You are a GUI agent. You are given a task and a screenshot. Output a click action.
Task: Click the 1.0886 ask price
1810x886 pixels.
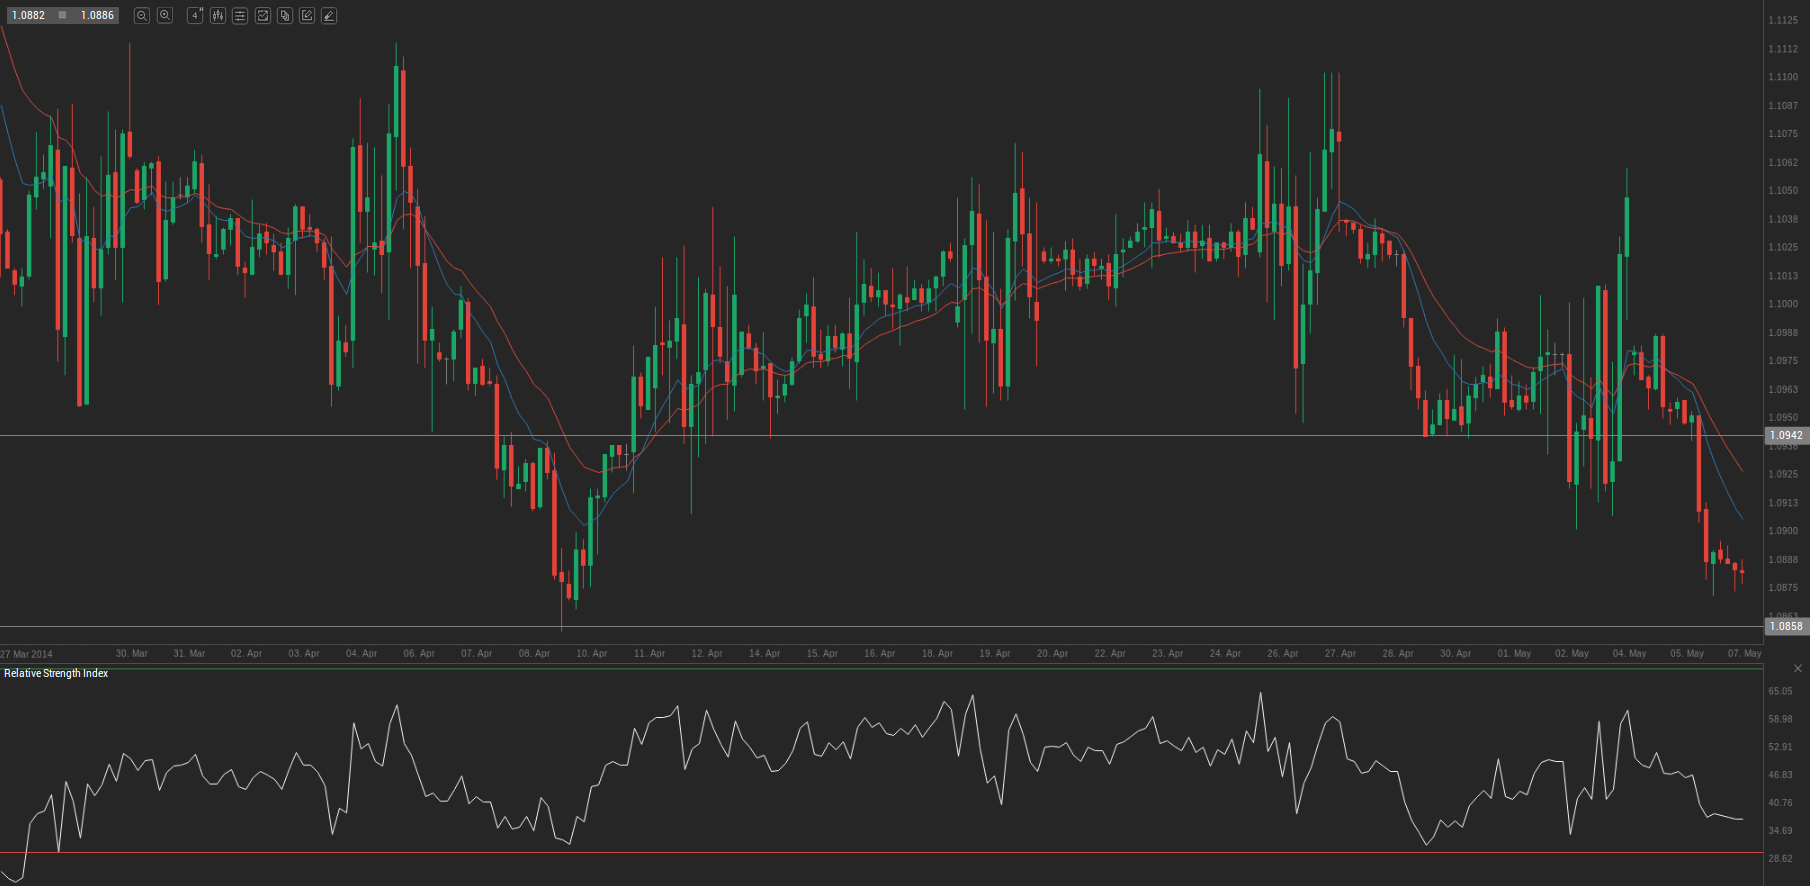pos(97,15)
